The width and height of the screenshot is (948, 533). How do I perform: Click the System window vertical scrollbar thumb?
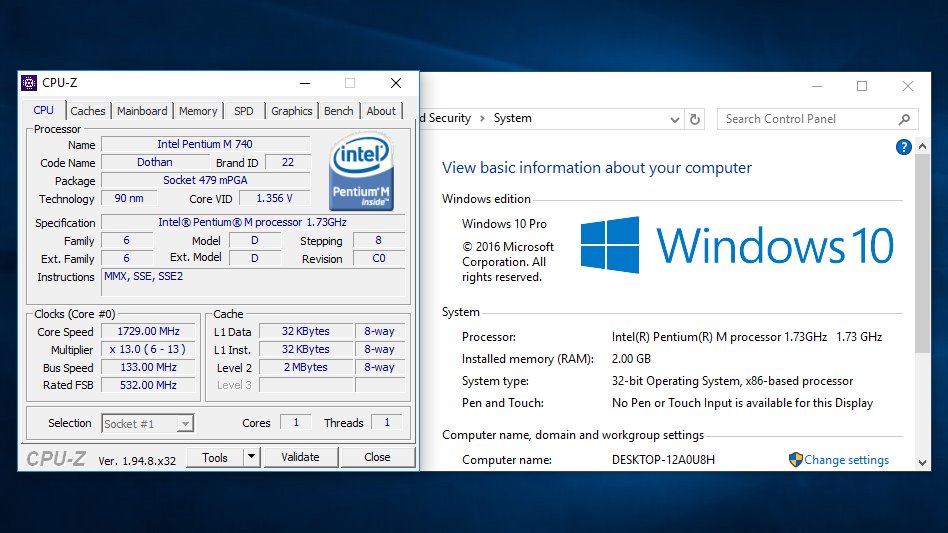(x=922, y=254)
